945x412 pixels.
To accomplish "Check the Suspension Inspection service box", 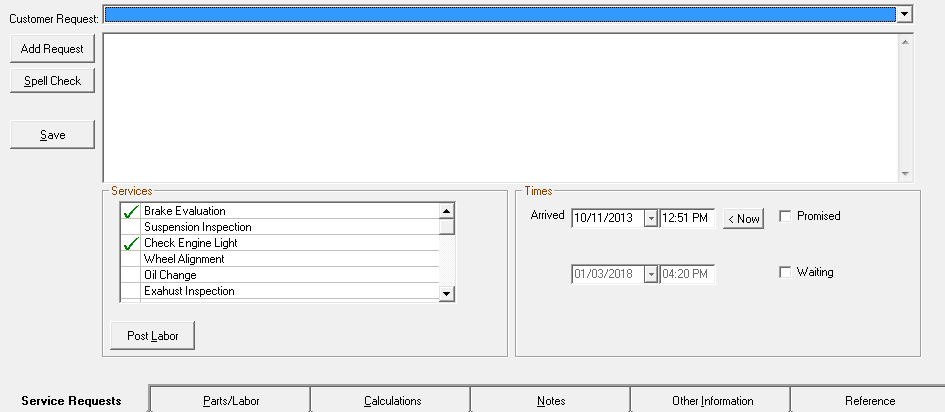I will [130, 227].
